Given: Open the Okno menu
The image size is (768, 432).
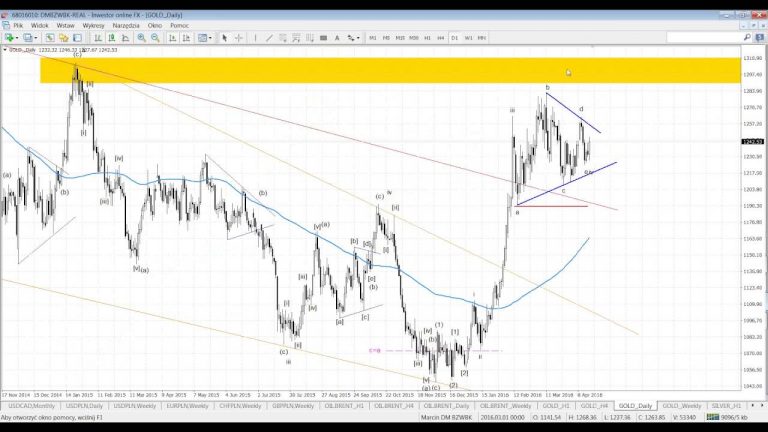Looking at the screenshot, I should [x=155, y=25].
